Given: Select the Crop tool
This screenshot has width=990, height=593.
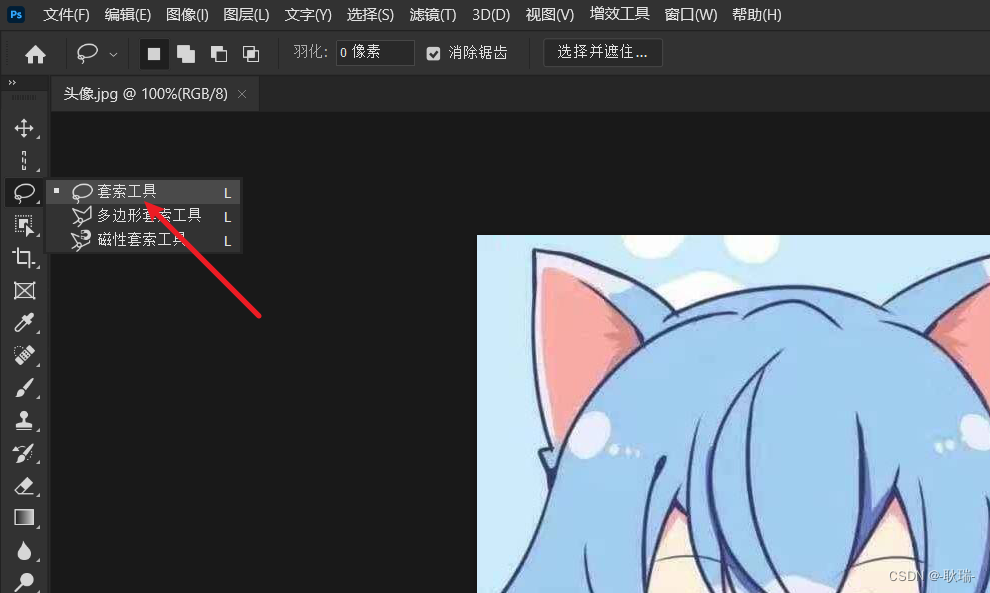Looking at the screenshot, I should coord(24,258).
